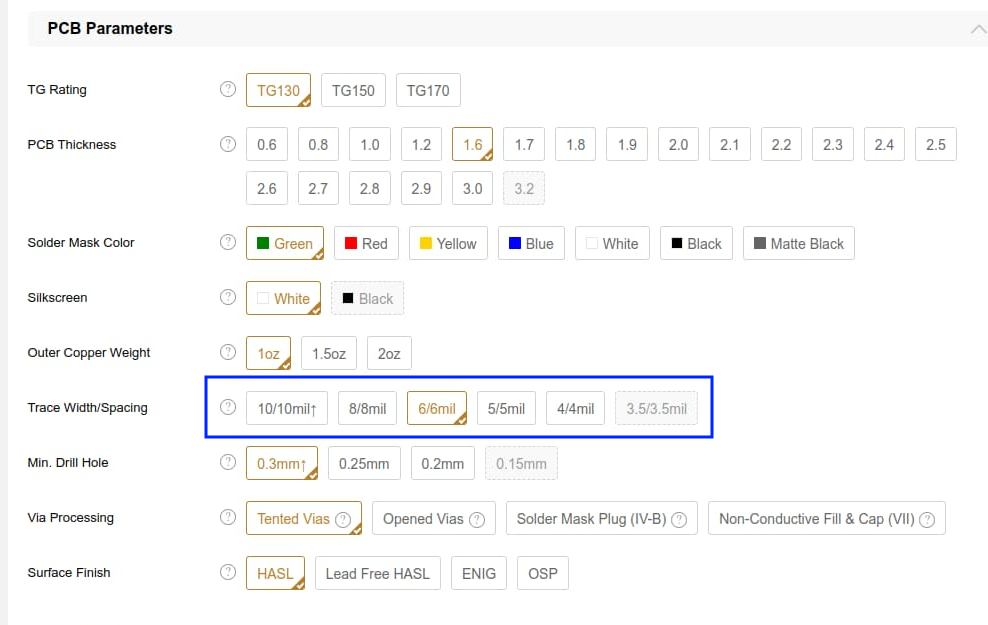Image resolution: width=988 pixels, height=625 pixels.
Task: Choose PCB thickness 2.8
Action: tap(370, 188)
